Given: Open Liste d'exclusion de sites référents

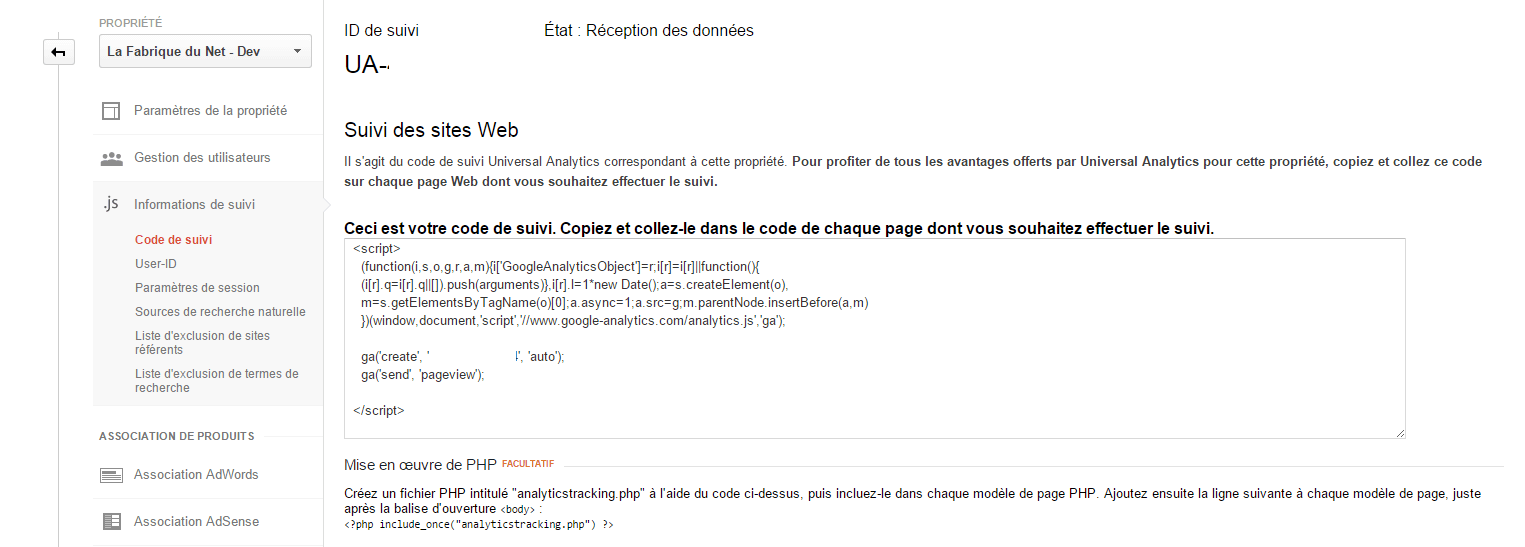Looking at the screenshot, I should point(202,343).
